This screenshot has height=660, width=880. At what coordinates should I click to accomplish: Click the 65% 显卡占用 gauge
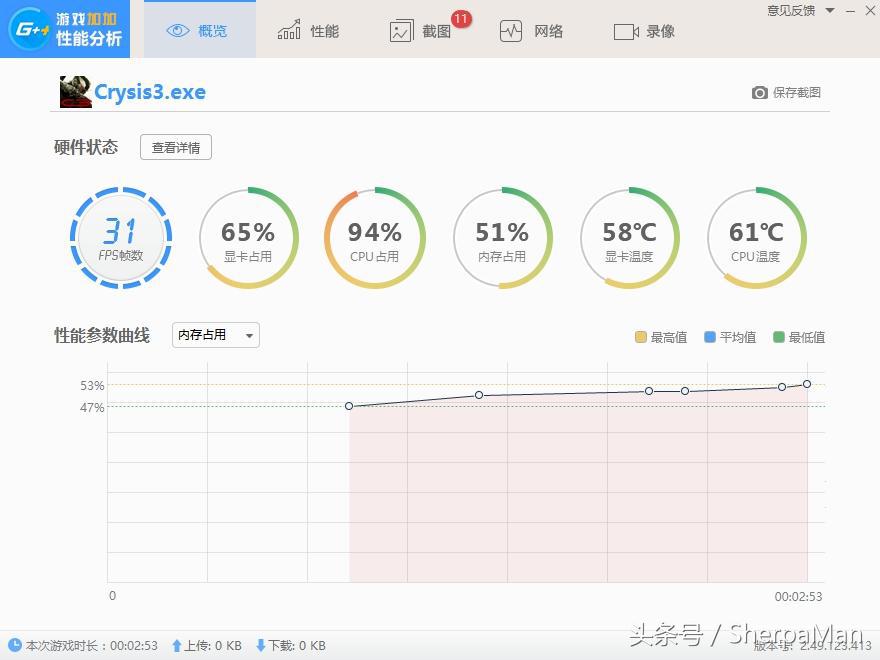pyautogui.click(x=248, y=238)
